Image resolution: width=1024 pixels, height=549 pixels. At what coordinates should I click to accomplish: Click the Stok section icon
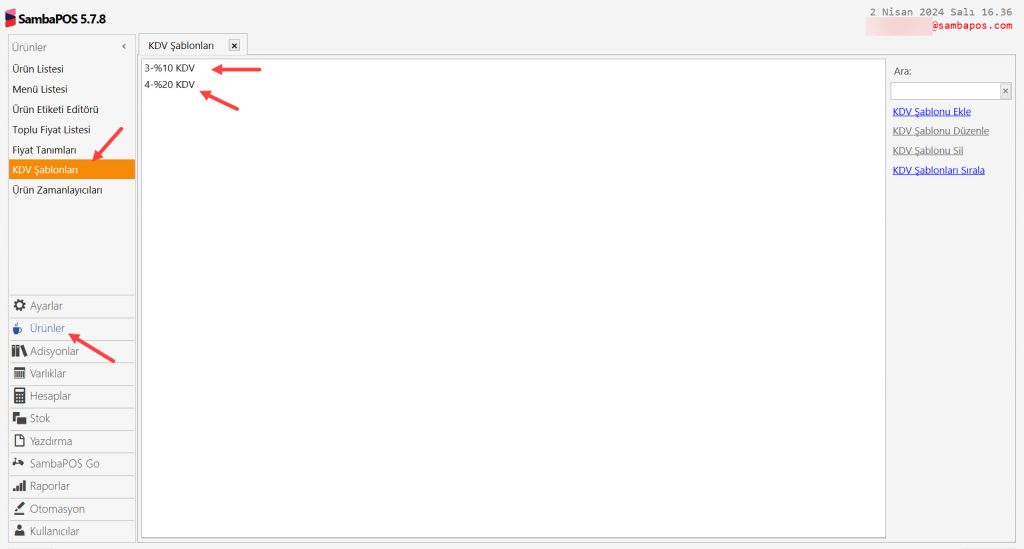point(20,419)
